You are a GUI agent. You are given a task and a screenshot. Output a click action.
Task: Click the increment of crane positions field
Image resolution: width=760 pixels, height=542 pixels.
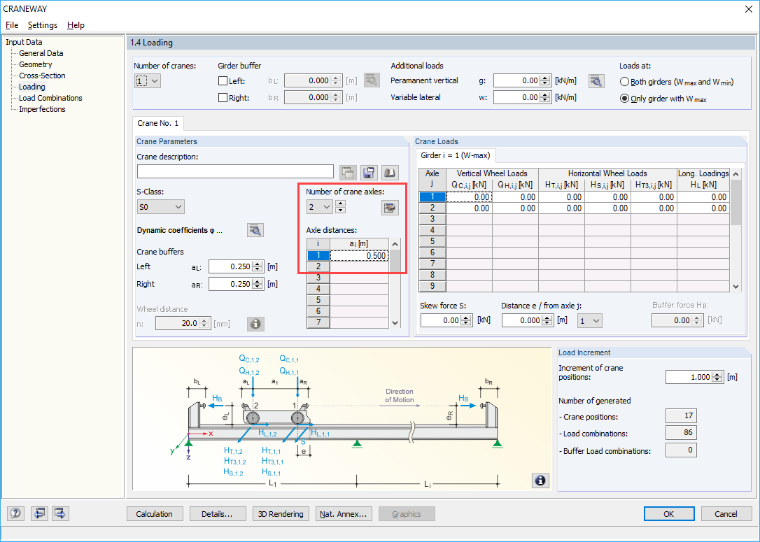[689, 377]
